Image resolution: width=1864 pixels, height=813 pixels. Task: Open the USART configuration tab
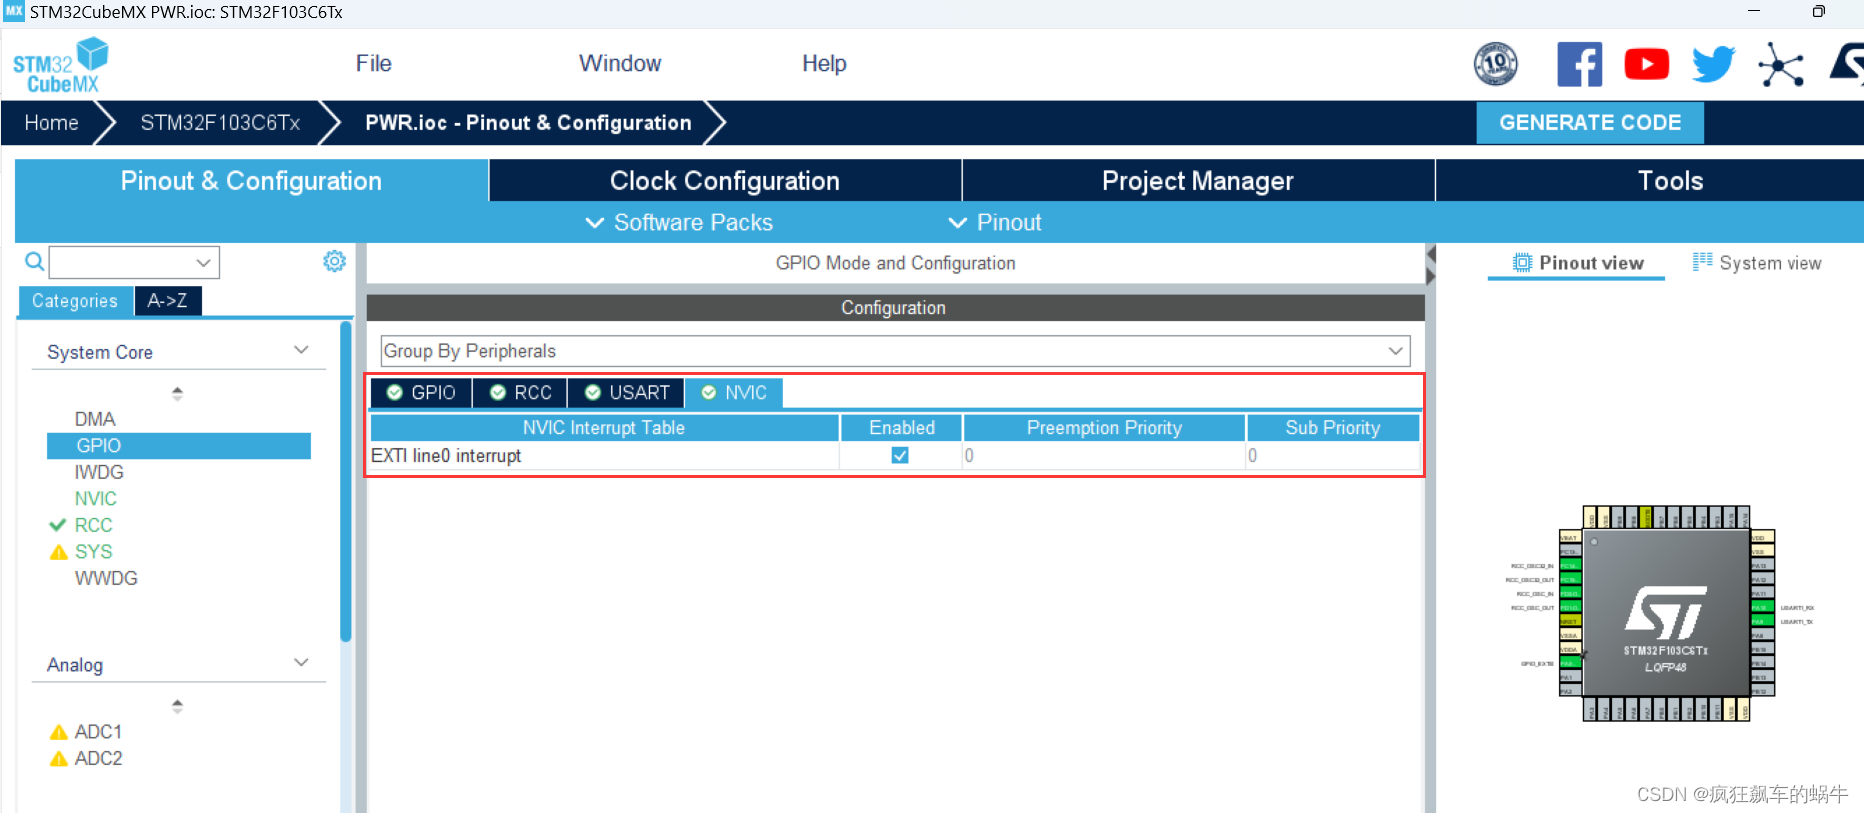point(627,393)
